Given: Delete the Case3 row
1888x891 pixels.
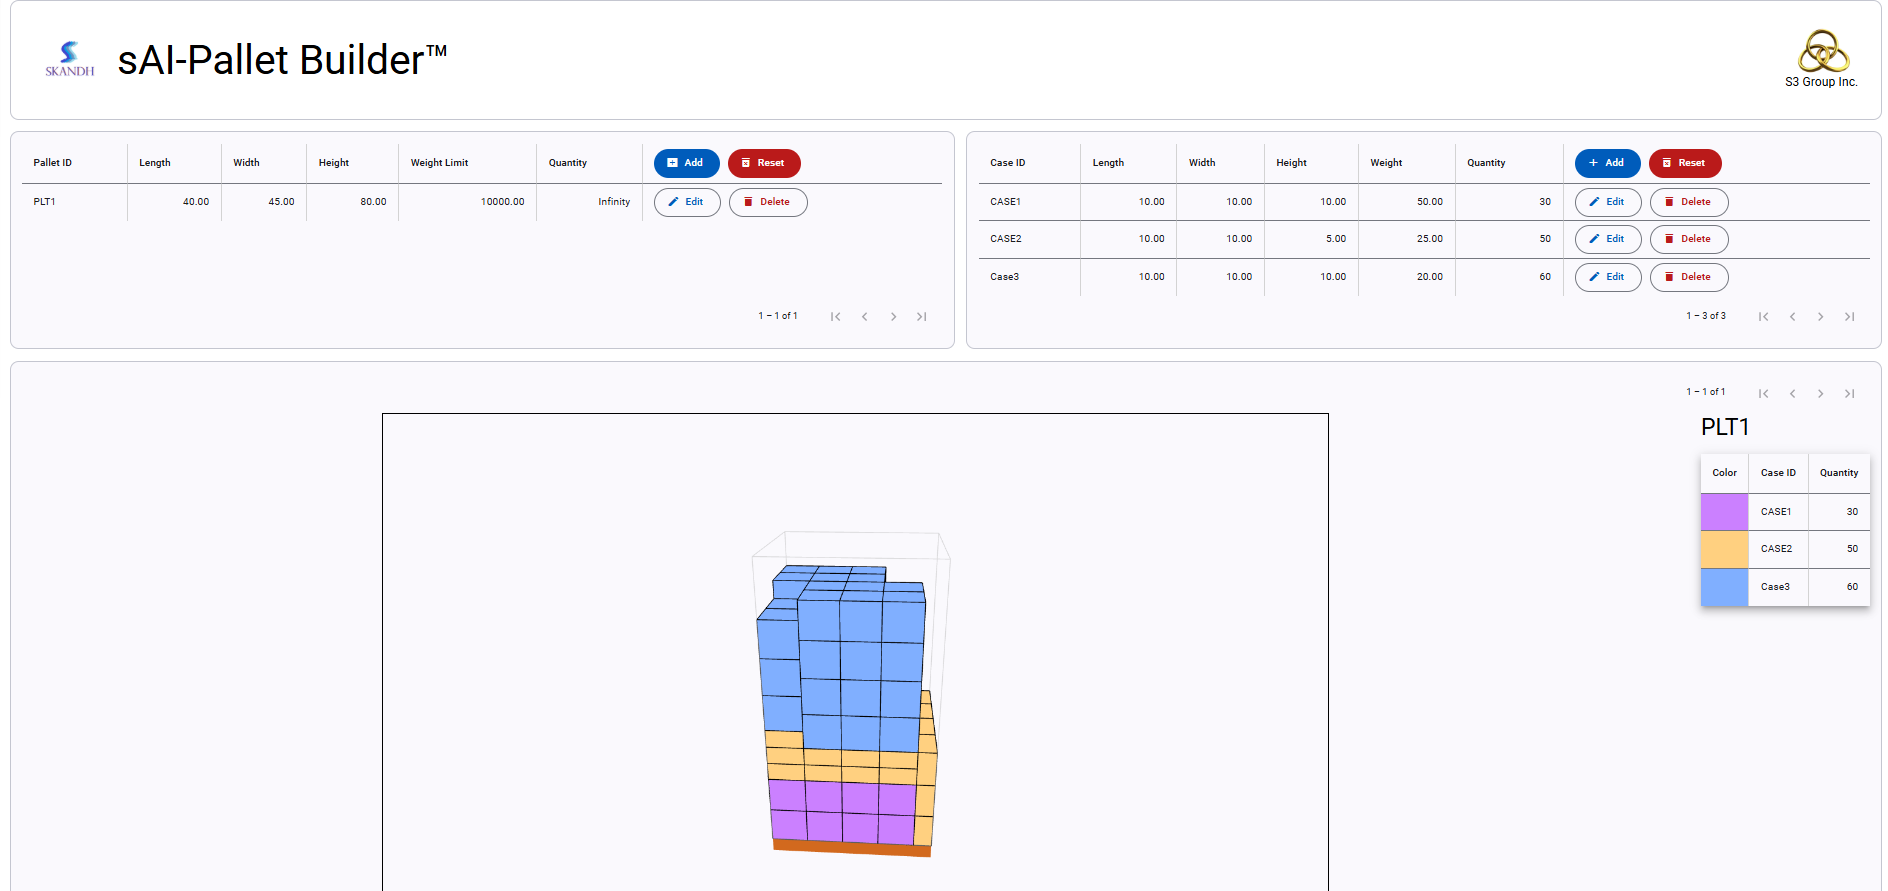Looking at the screenshot, I should (1689, 277).
